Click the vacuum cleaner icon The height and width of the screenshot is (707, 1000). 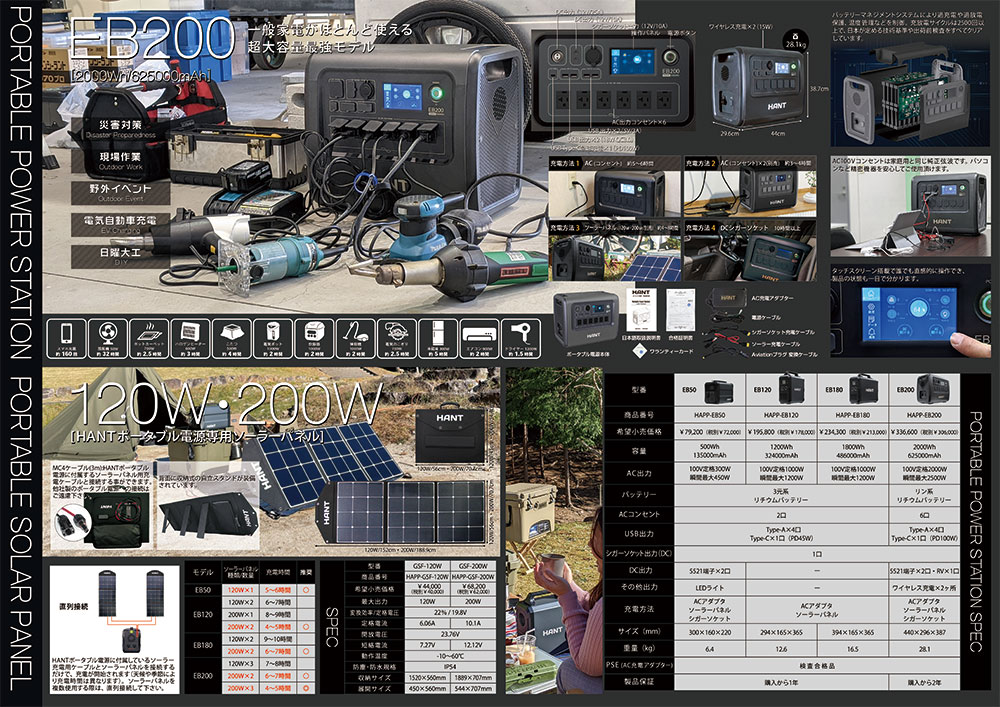355,339
